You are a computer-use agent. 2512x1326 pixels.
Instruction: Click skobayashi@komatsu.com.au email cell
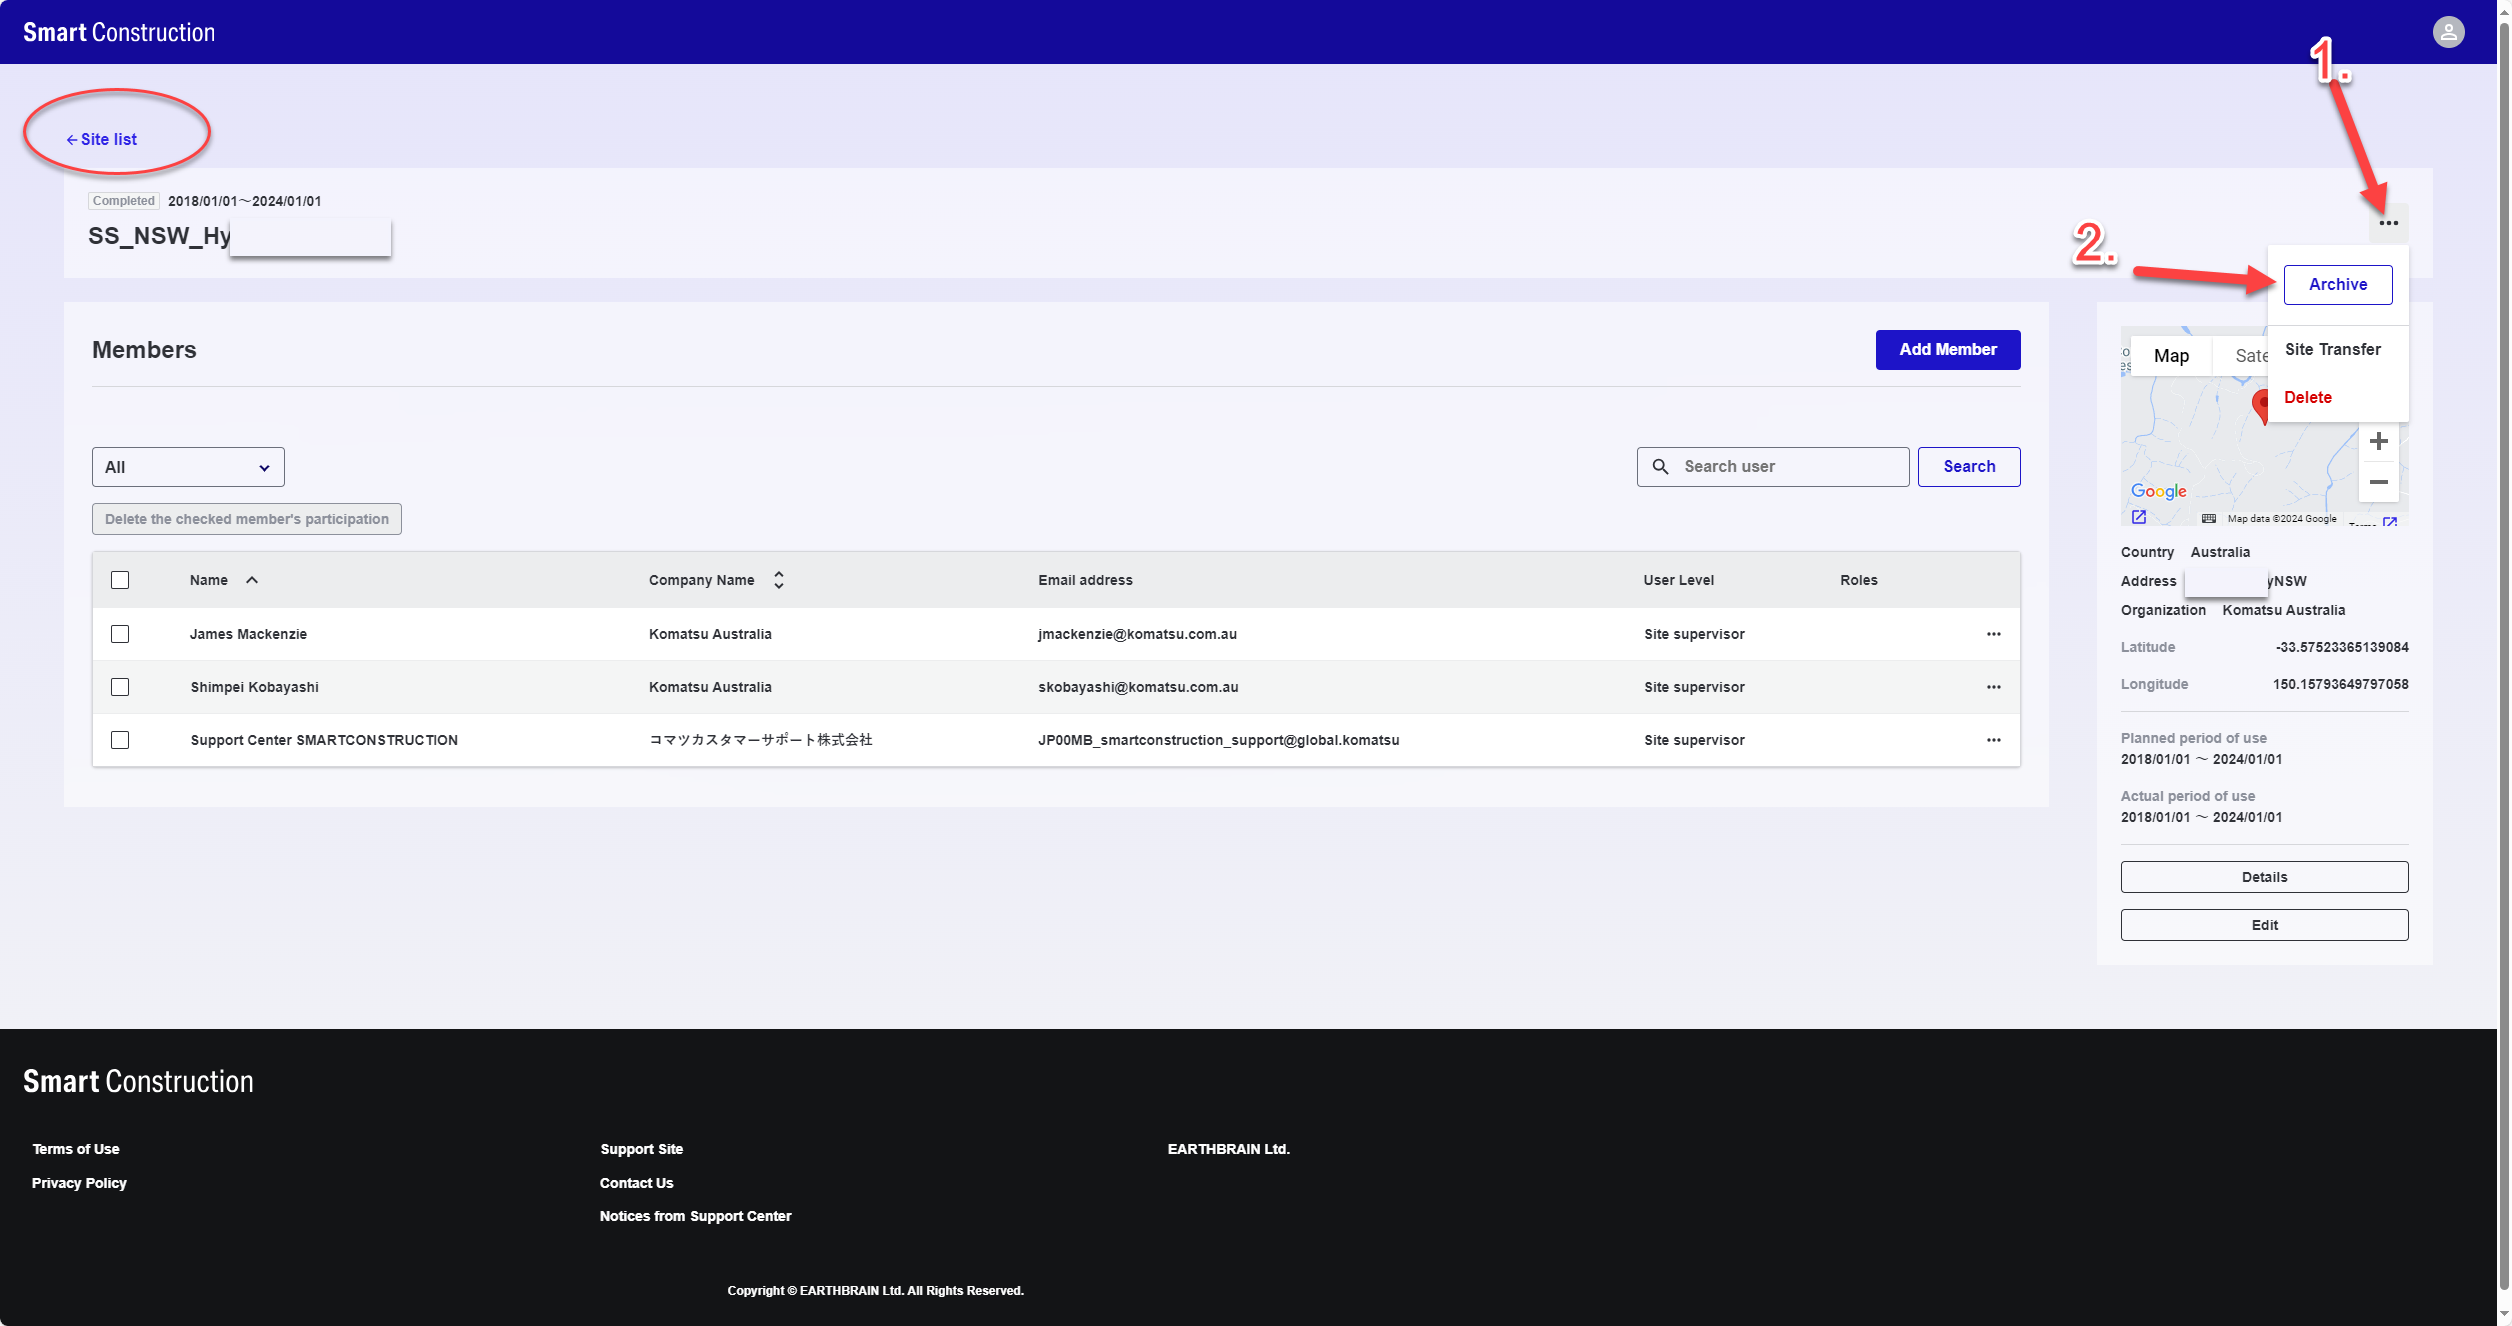[x=1138, y=687]
